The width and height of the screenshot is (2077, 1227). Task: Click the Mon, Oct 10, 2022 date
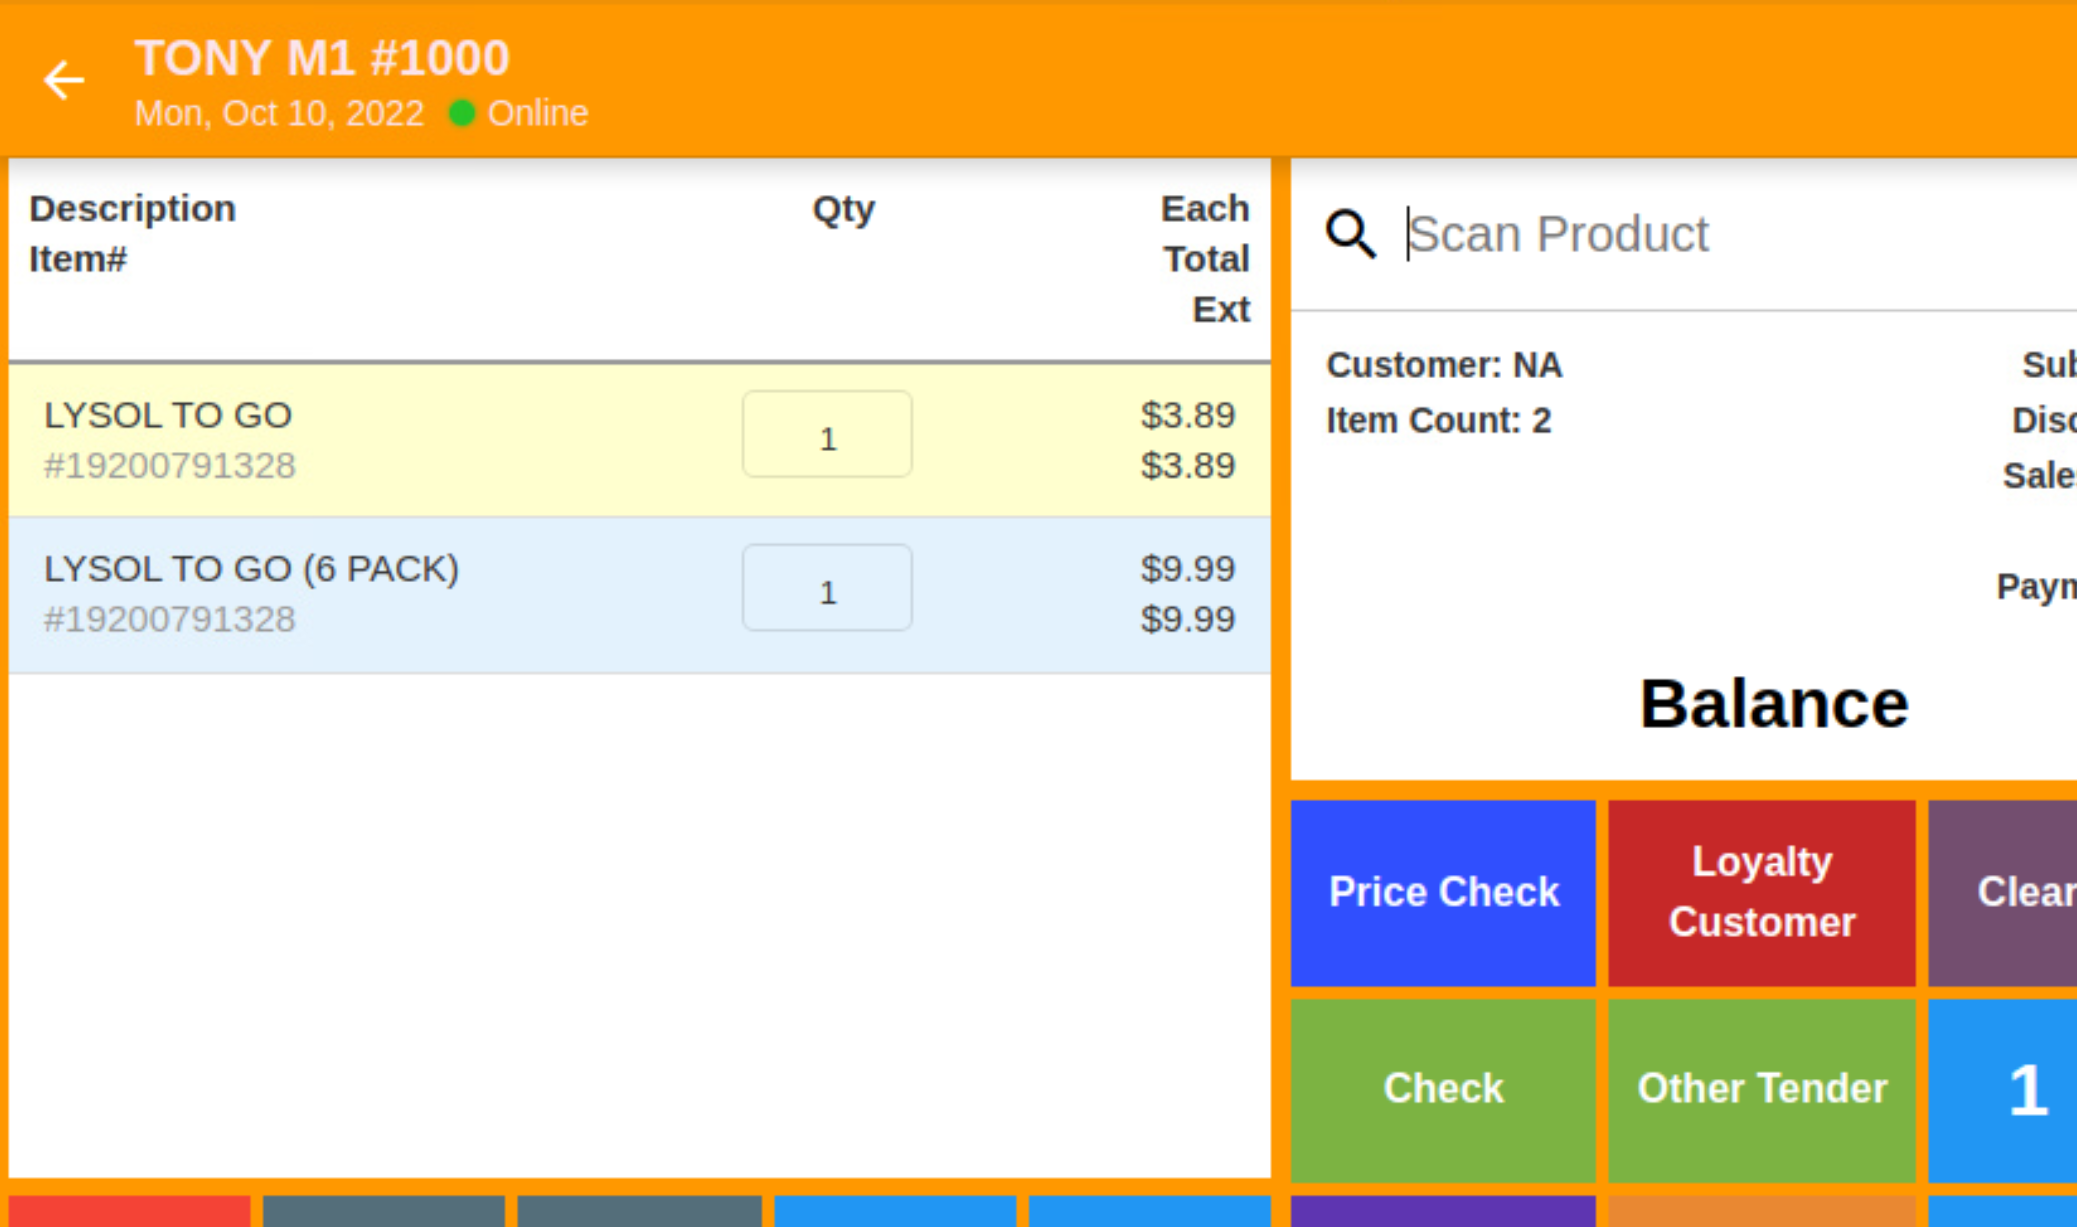point(279,113)
